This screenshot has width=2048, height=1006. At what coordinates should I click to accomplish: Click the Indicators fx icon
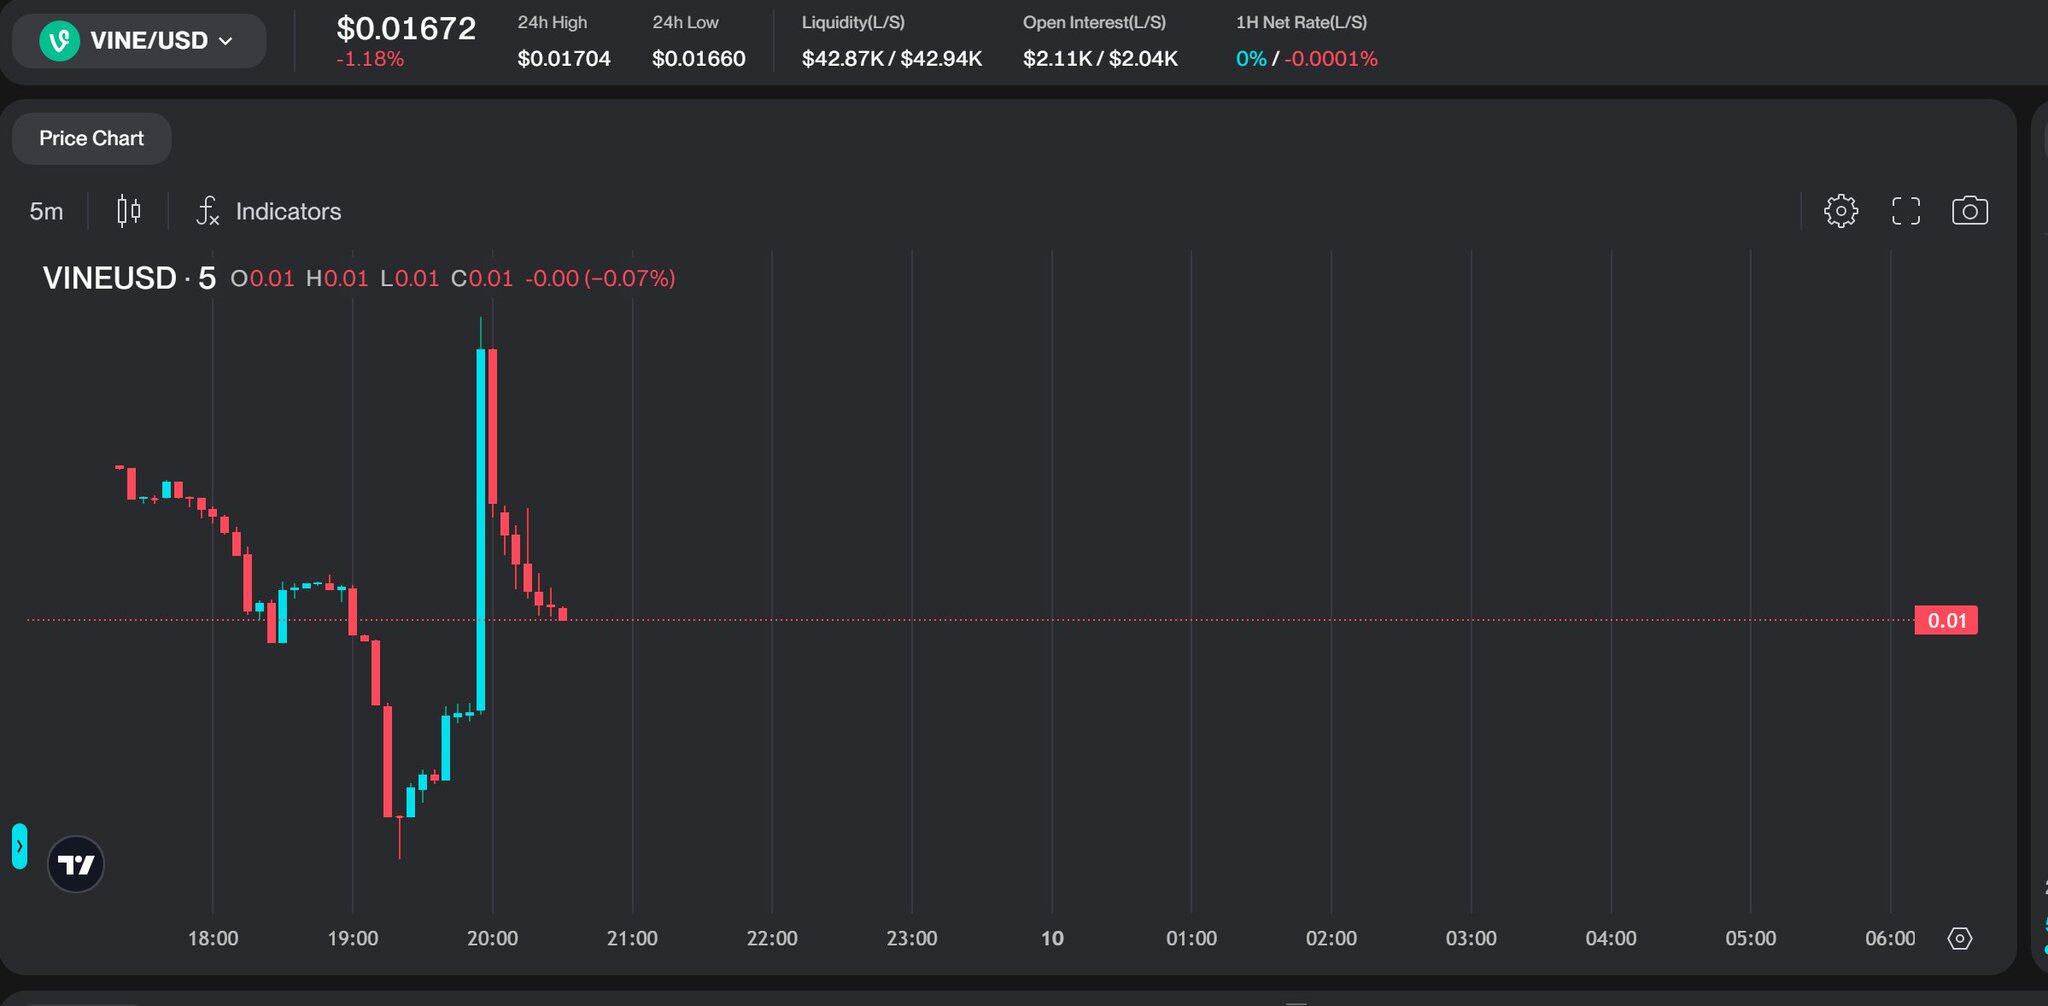208,211
